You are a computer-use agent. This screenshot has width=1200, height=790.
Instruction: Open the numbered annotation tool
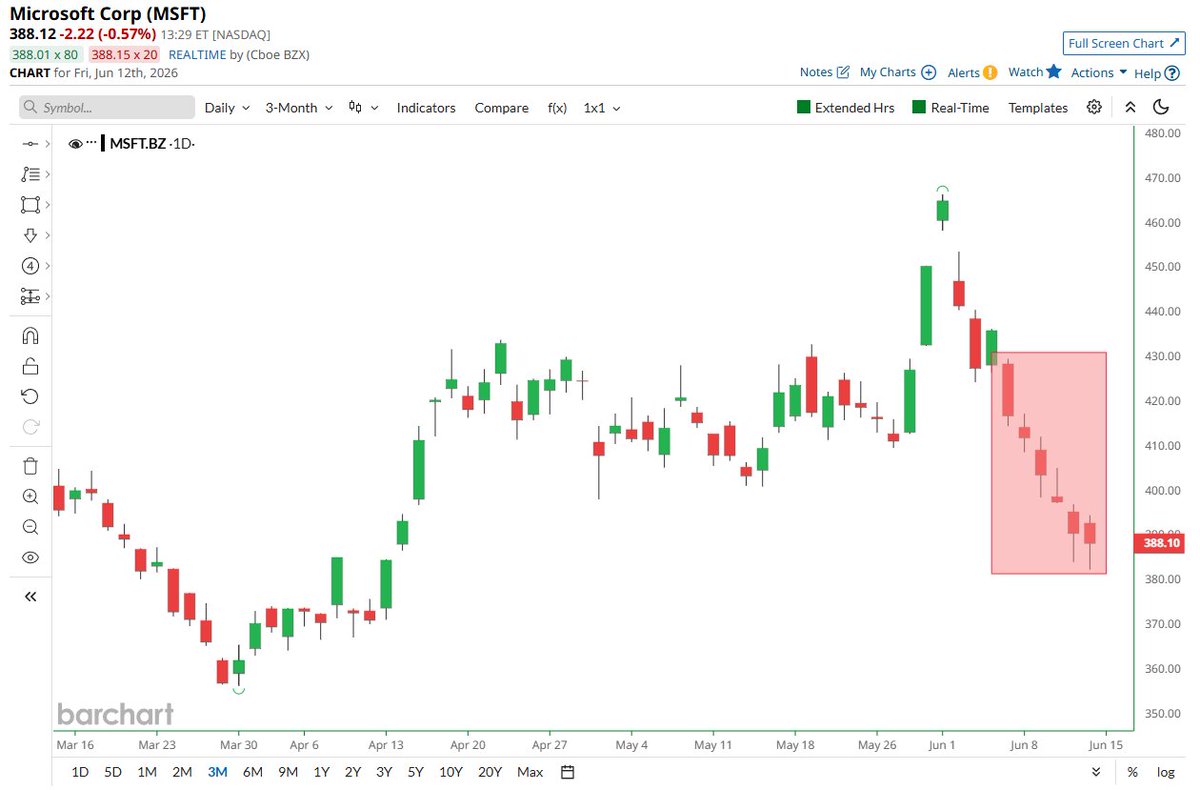(30, 266)
